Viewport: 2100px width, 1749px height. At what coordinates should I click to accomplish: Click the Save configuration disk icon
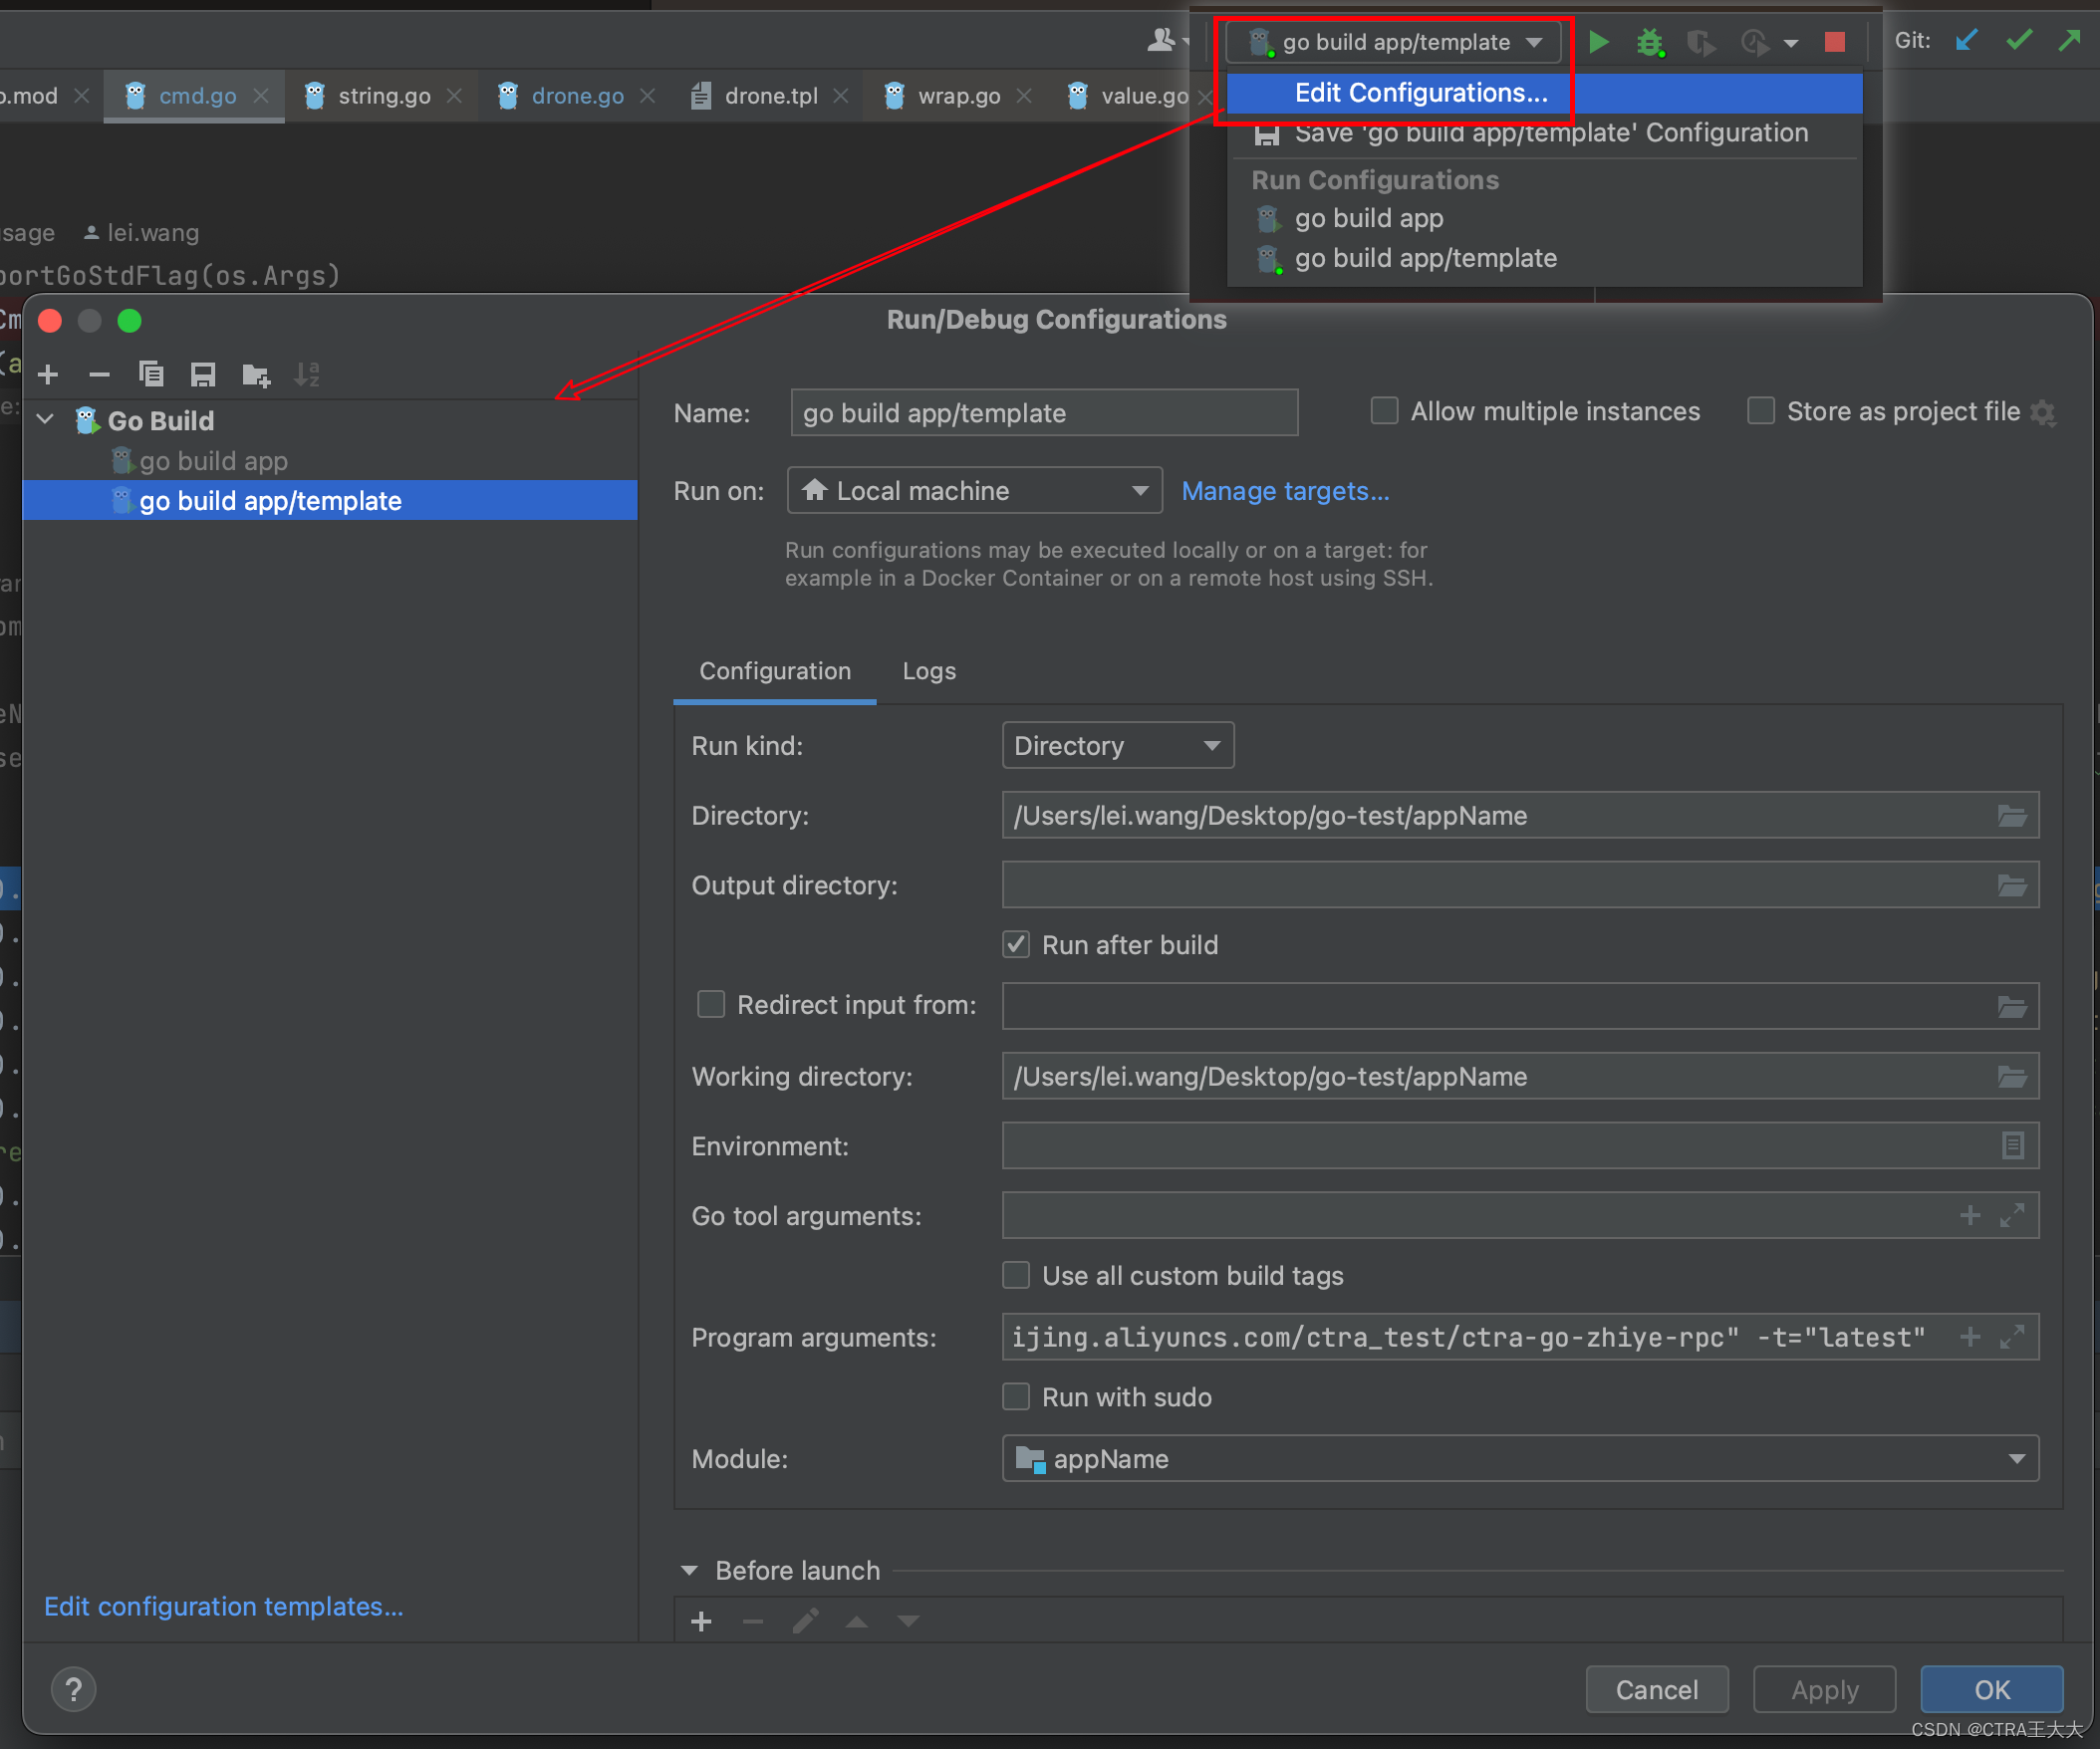click(203, 375)
